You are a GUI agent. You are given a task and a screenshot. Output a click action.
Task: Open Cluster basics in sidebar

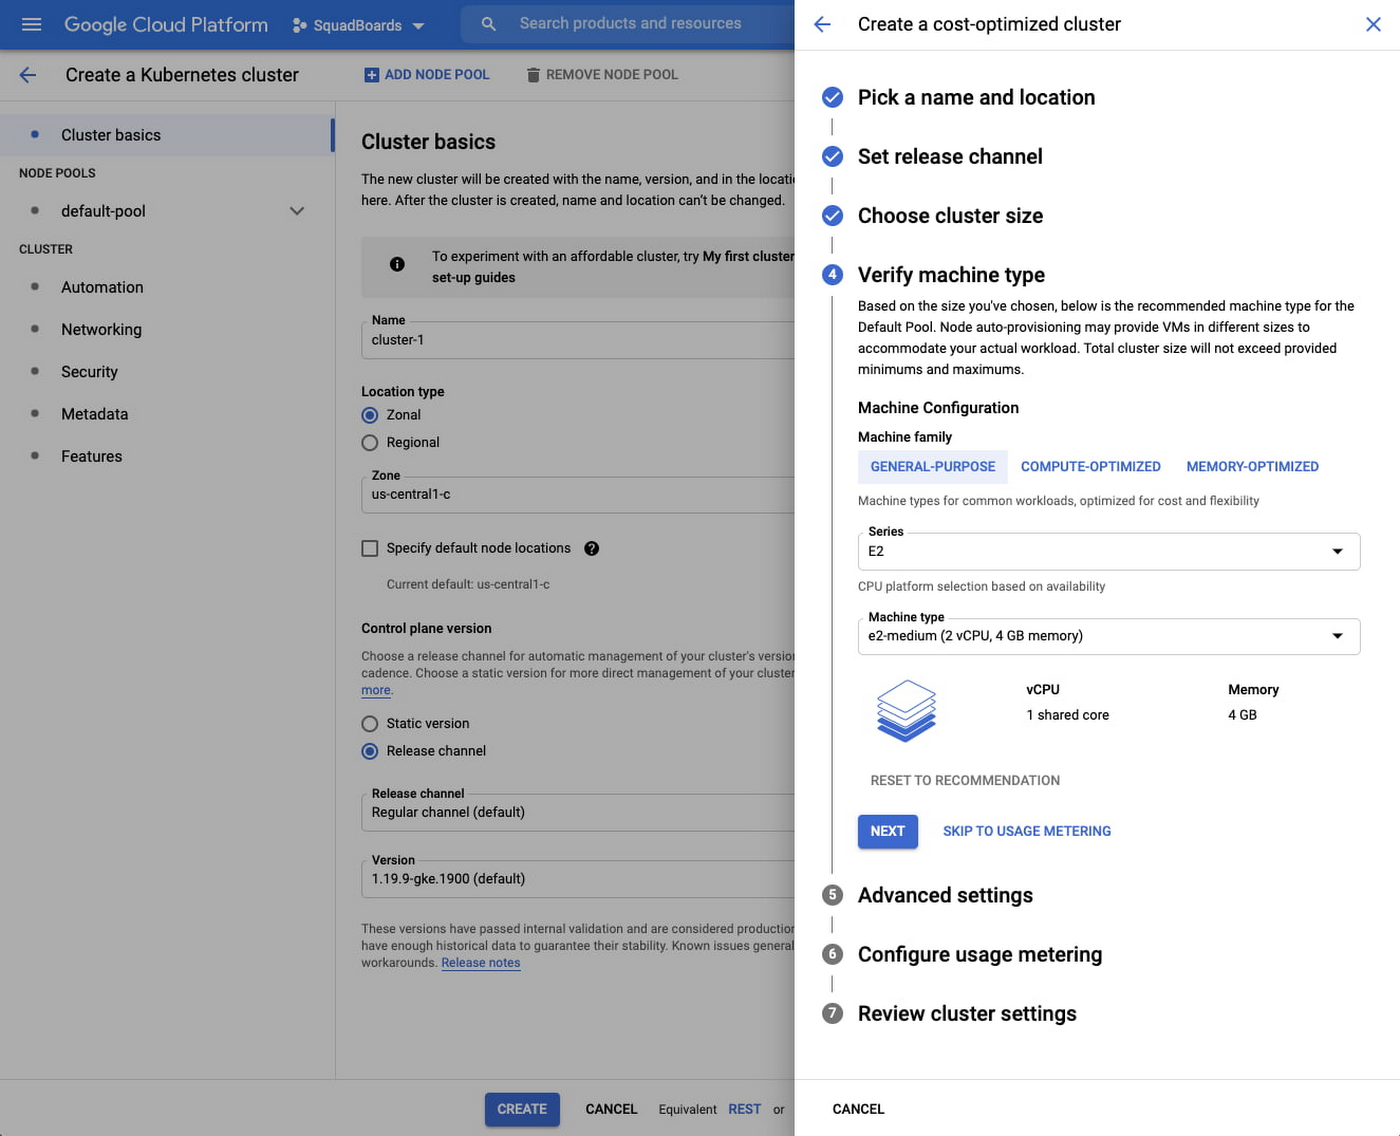(x=166, y=135)
